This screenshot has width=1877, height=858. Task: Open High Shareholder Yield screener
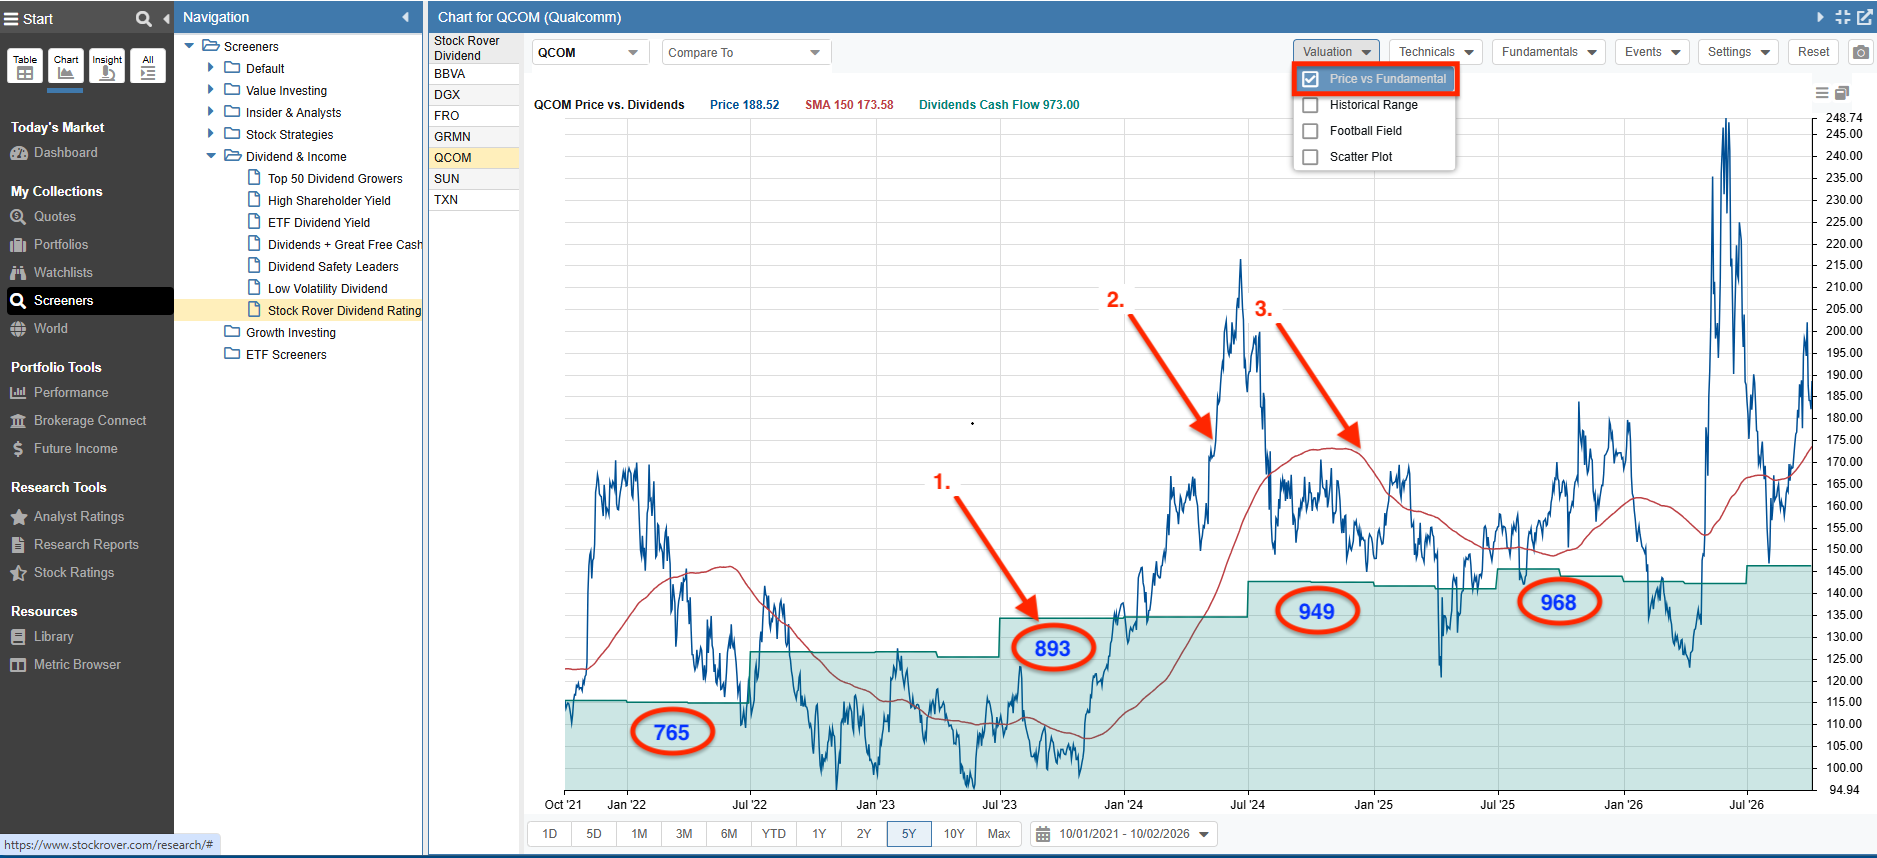coord(329,201)
